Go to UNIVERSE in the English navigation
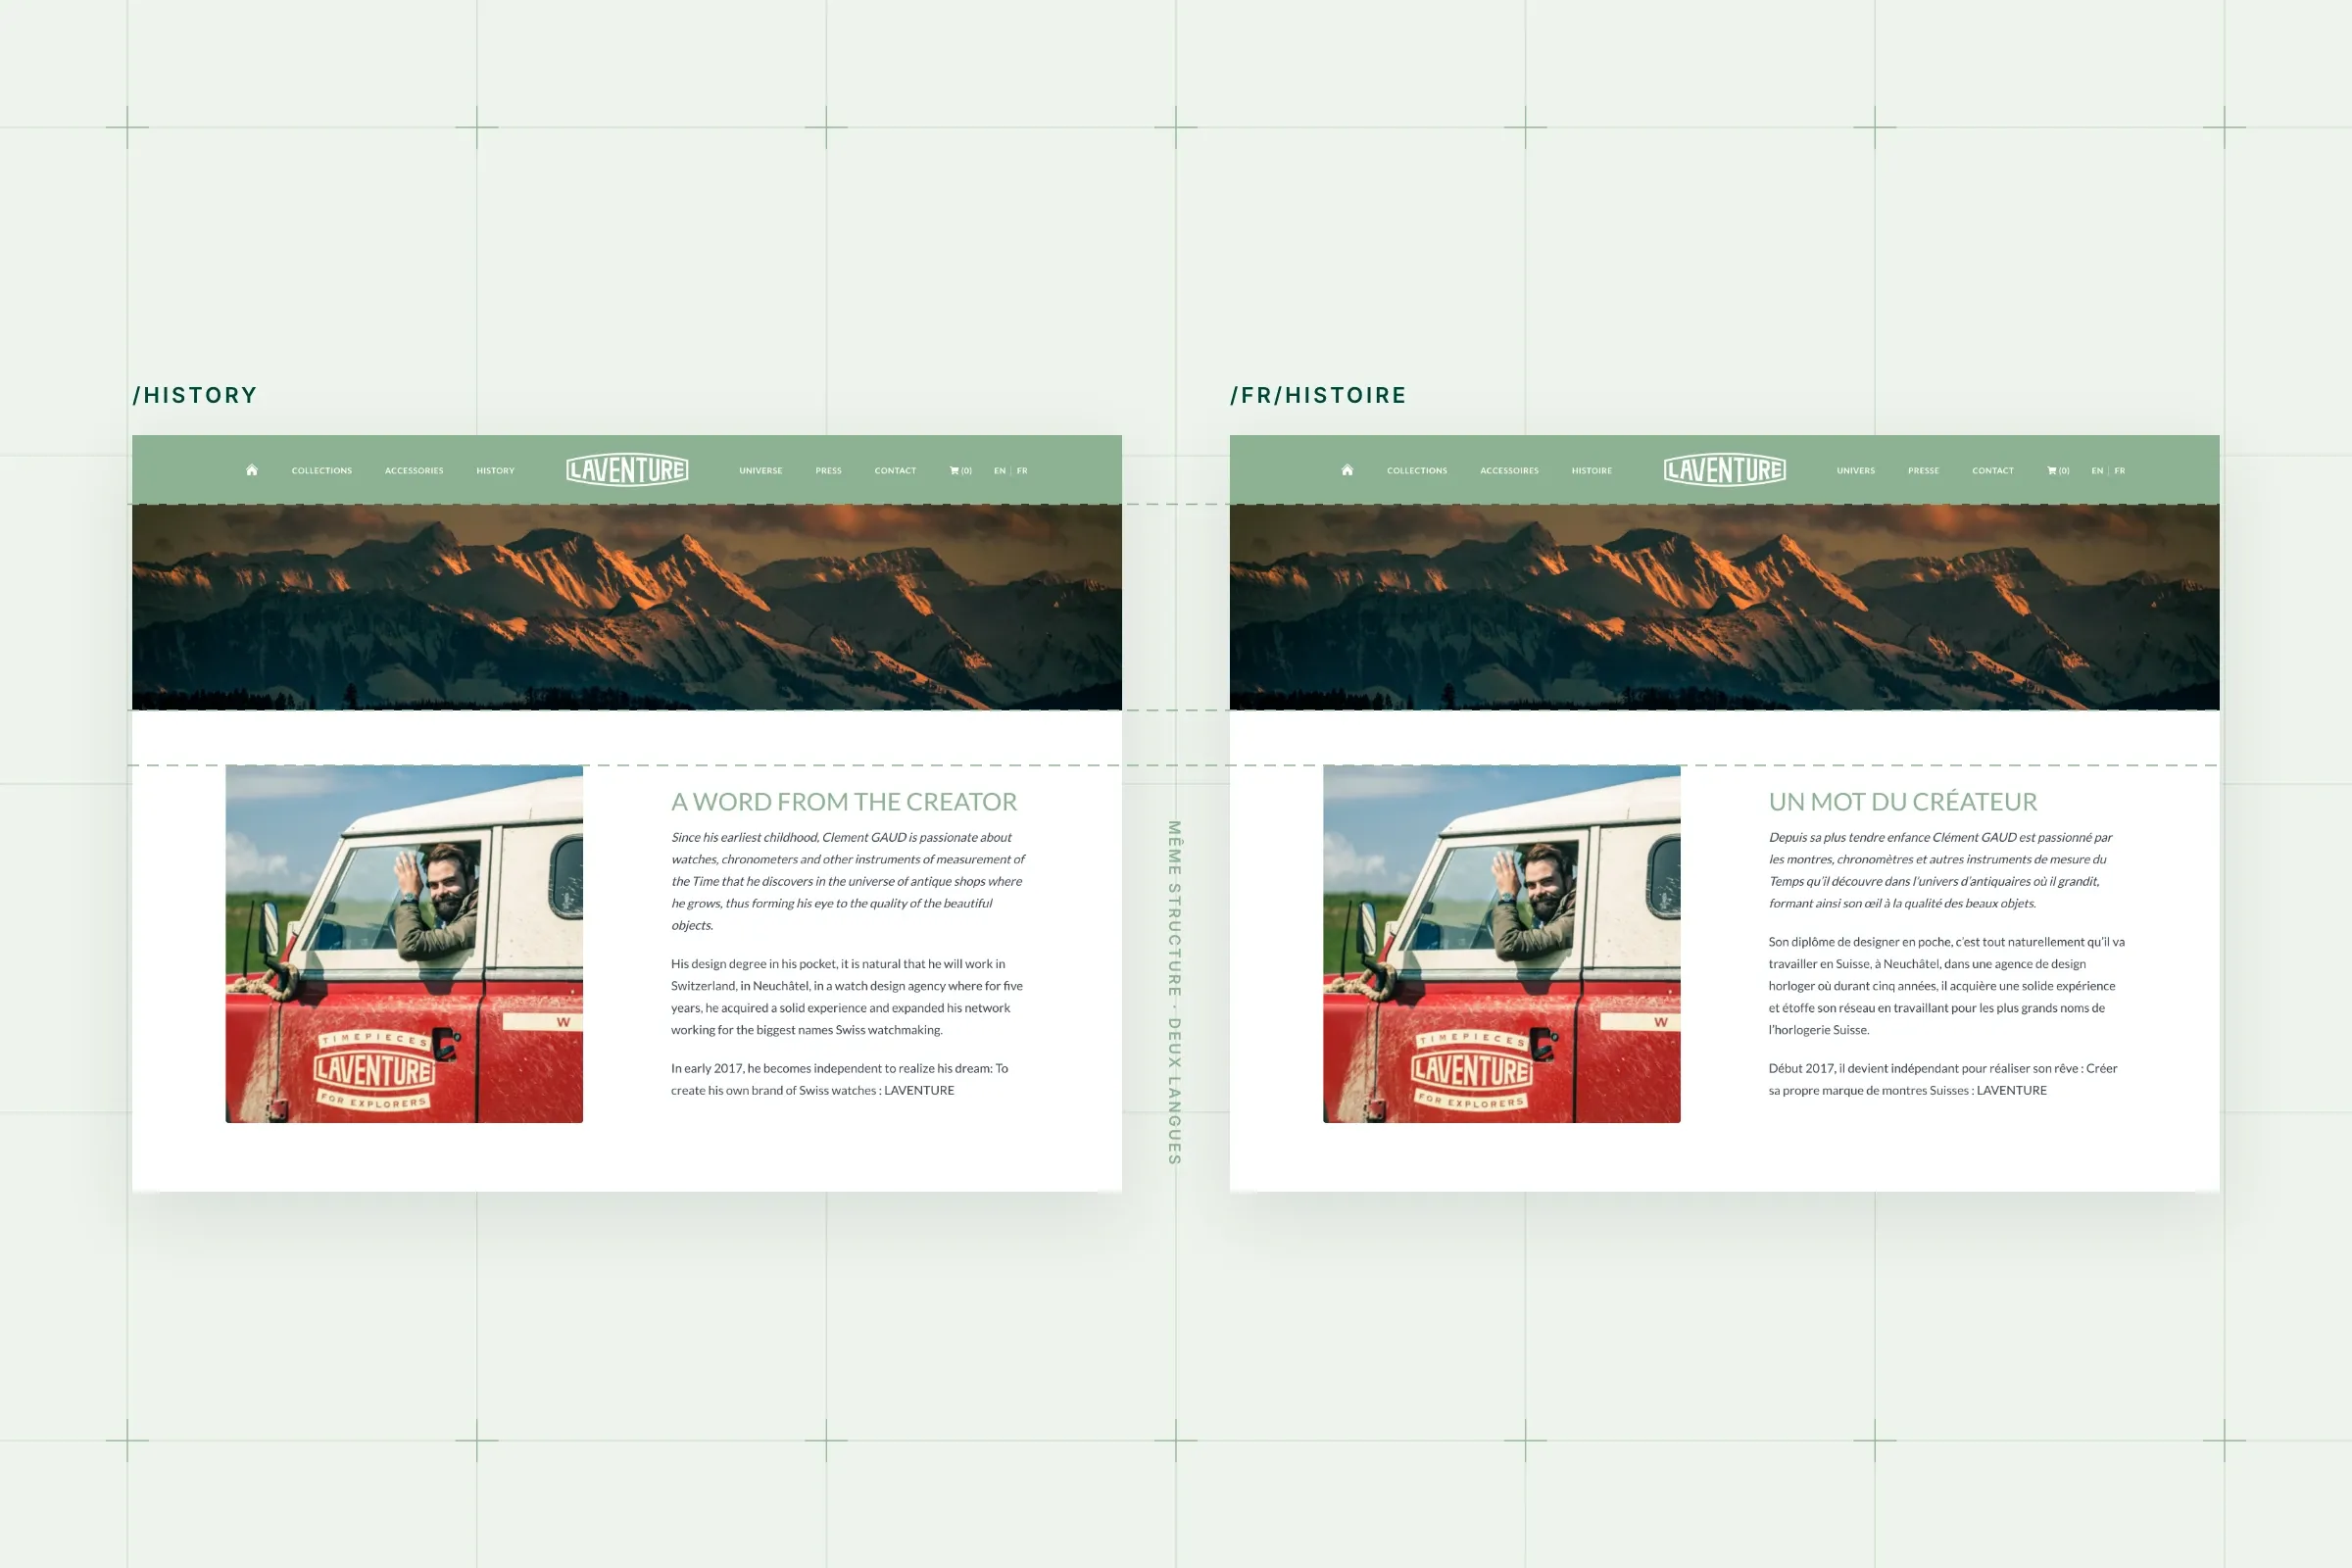Viewport: 2352px width, 1568px height. click(761, 471)
